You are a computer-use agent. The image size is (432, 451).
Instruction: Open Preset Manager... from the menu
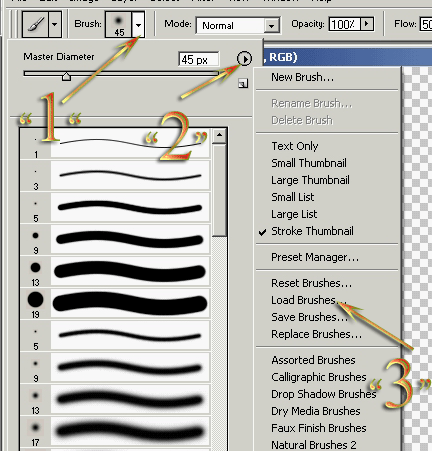click(315, 257)
